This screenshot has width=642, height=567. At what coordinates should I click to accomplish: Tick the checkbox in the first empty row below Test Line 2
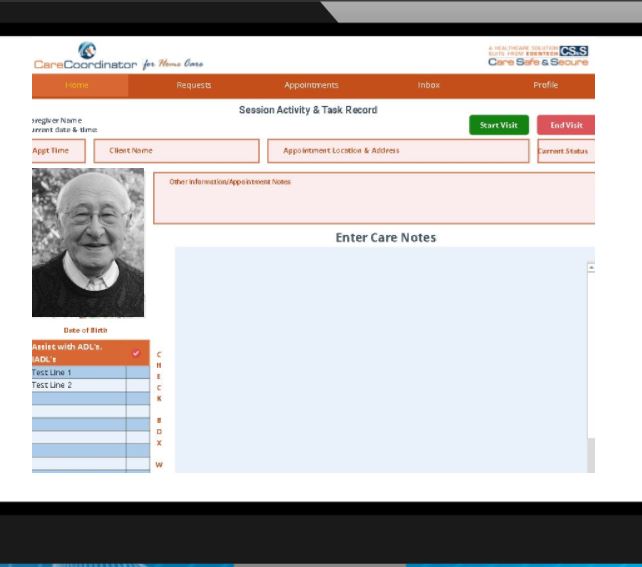pyautogui.click(x=137, y=398)
